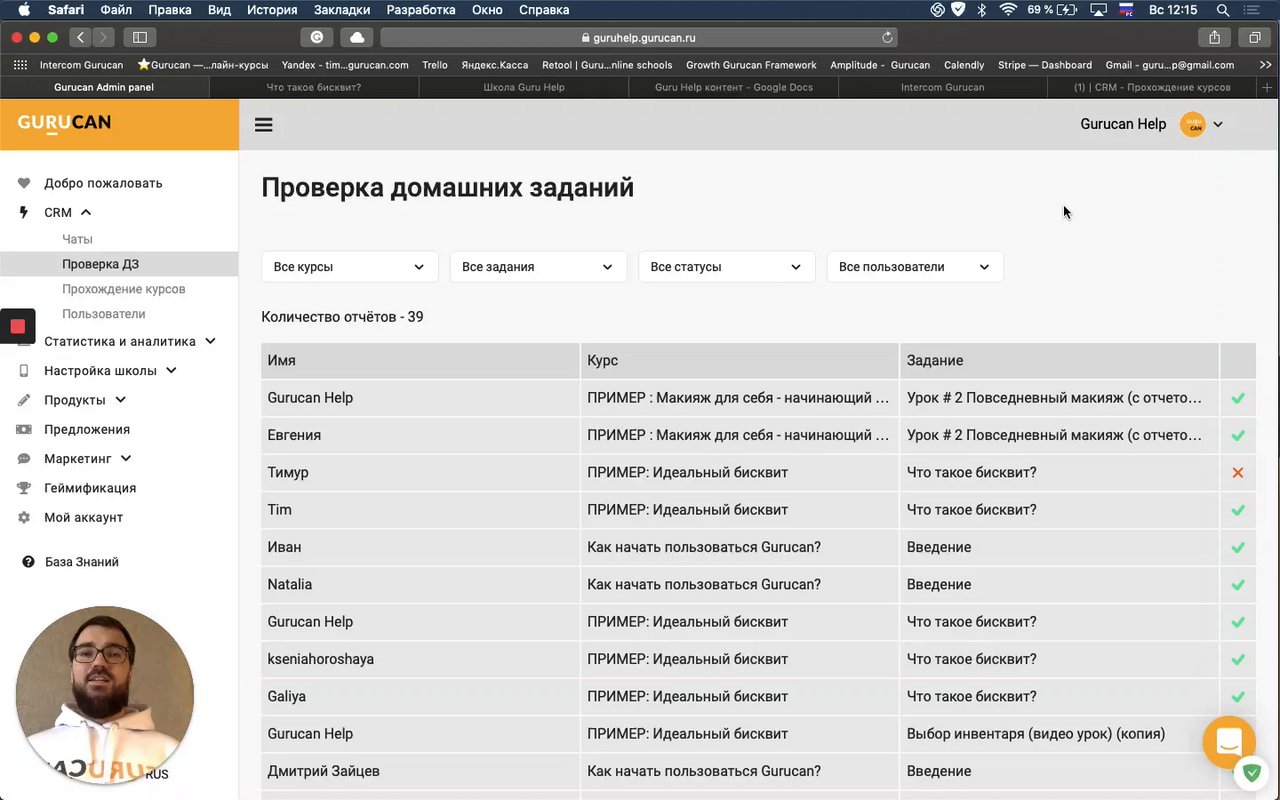Select Проверка ДЗ in the sidebar
This screenshot has height=800, width=1280.
click(119, 264)
